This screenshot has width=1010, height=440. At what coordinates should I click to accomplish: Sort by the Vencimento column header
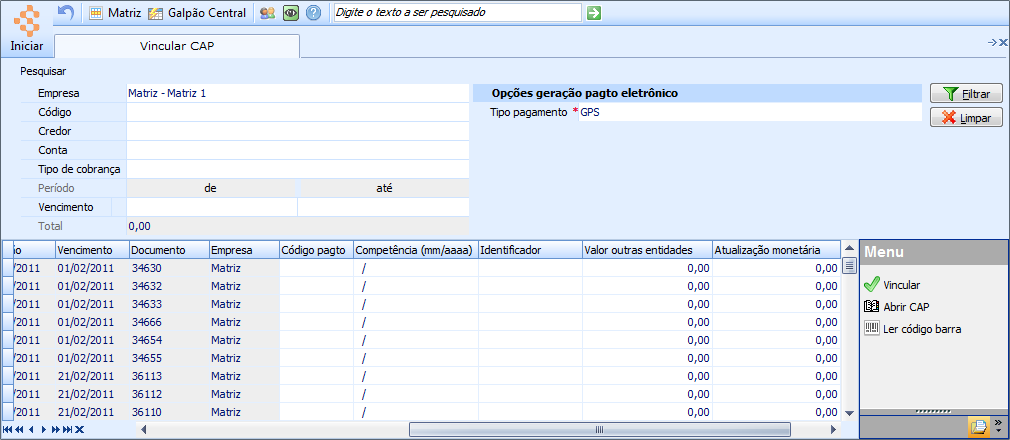click(x=91, y=250)
